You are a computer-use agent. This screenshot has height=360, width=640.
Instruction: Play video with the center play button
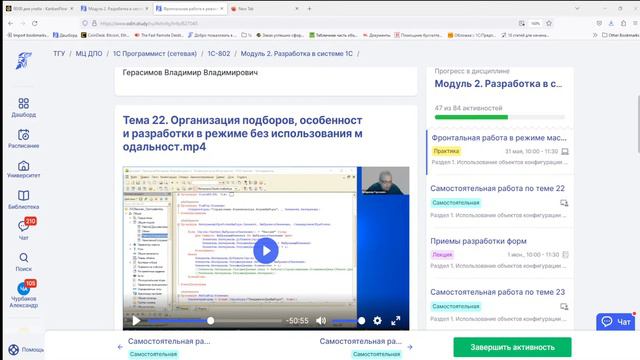point(266,251)
